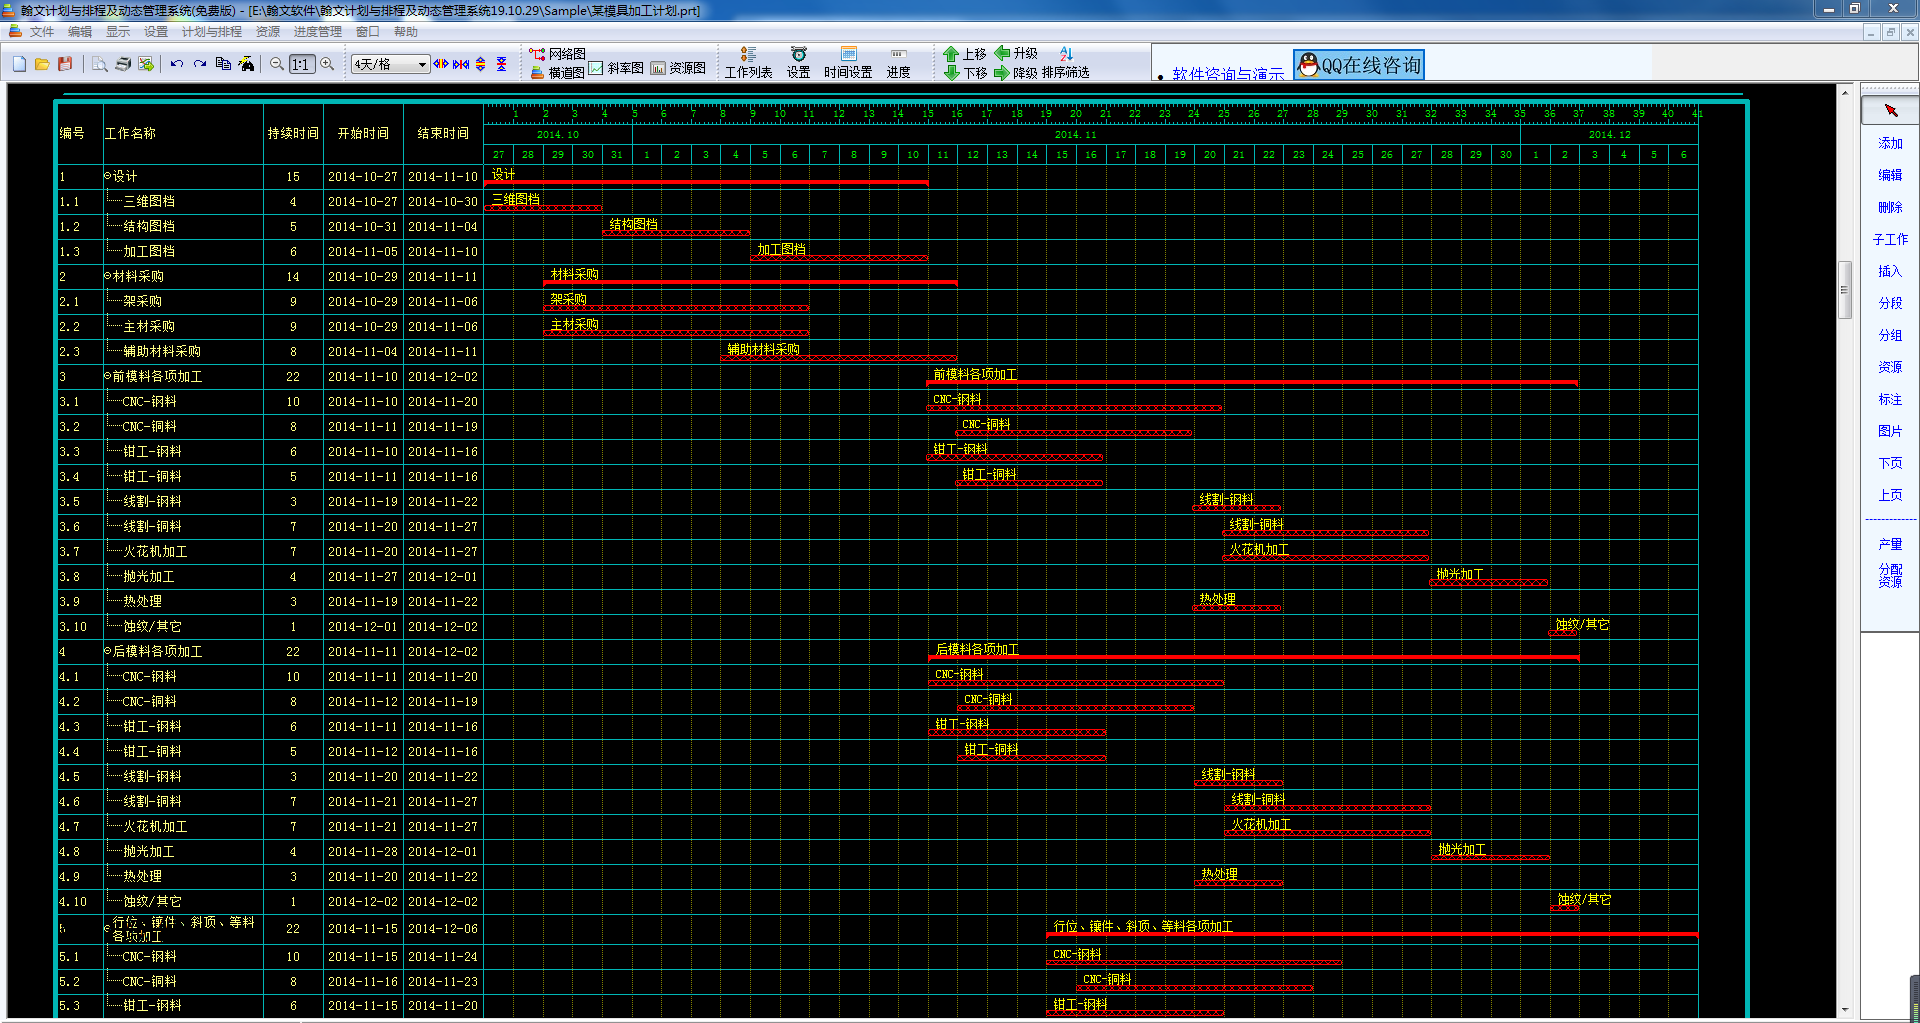Open the 时间设置 time settings icon
This screenshot has height=1023, width=1920.
[x=848, y=62]
